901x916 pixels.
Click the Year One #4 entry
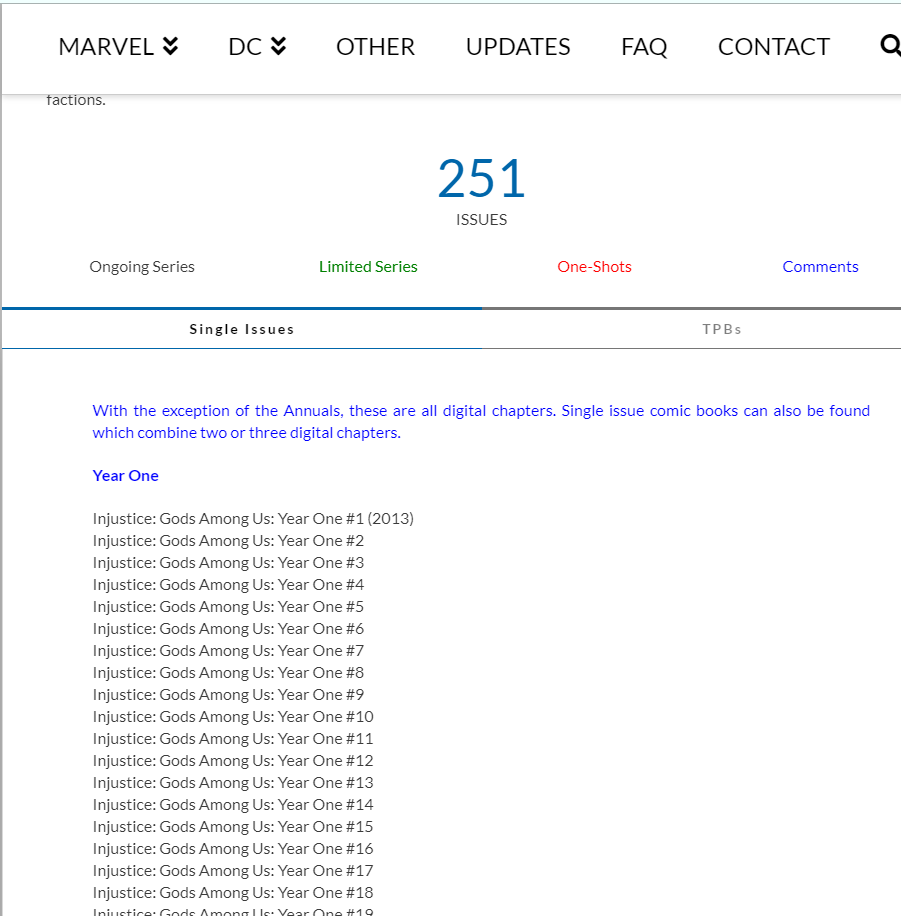point(228,585)
